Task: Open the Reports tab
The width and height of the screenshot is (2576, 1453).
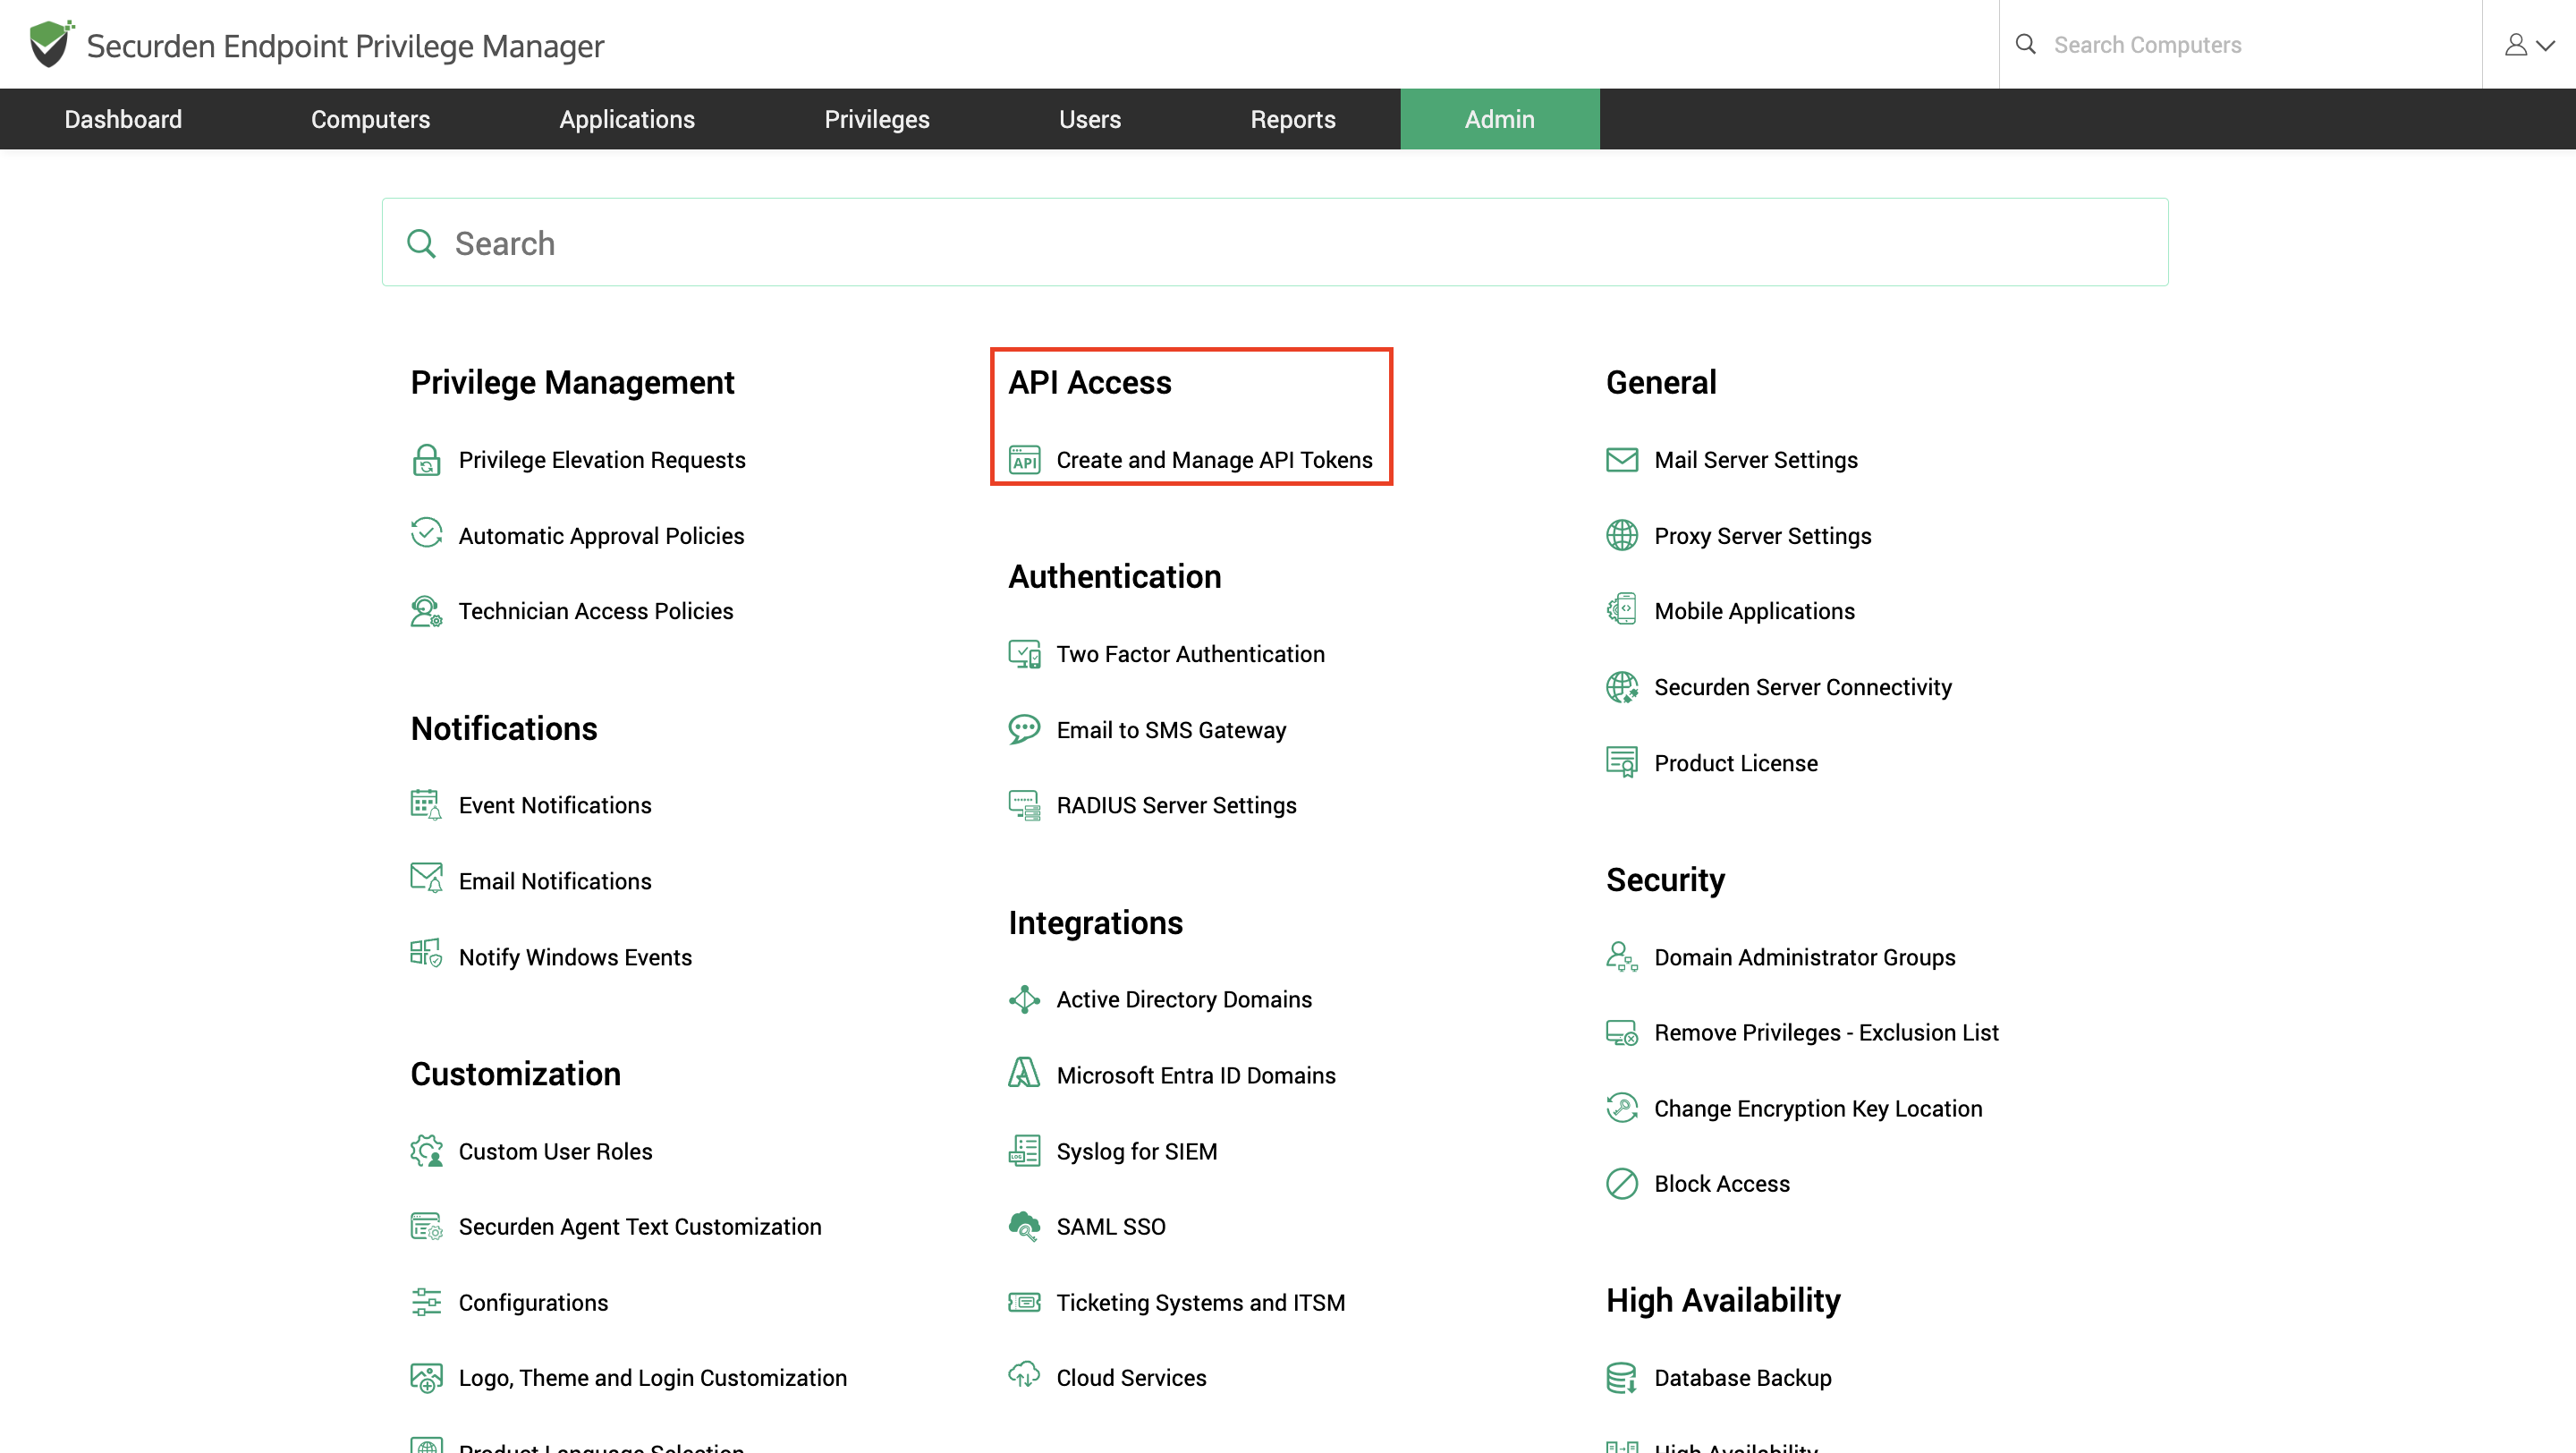Action: click(1292, 119)
